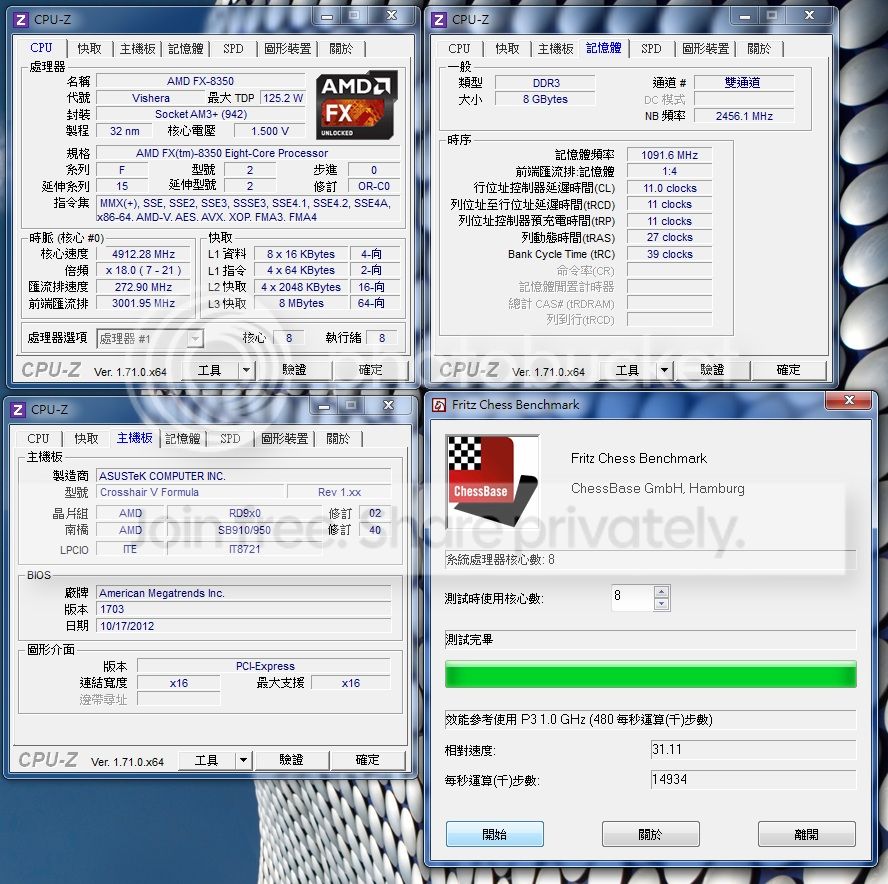Click the ChessBase logo in Fritz Benchmark
The width and height of the screenshot is (888, 884).
[x=492, y=481]
